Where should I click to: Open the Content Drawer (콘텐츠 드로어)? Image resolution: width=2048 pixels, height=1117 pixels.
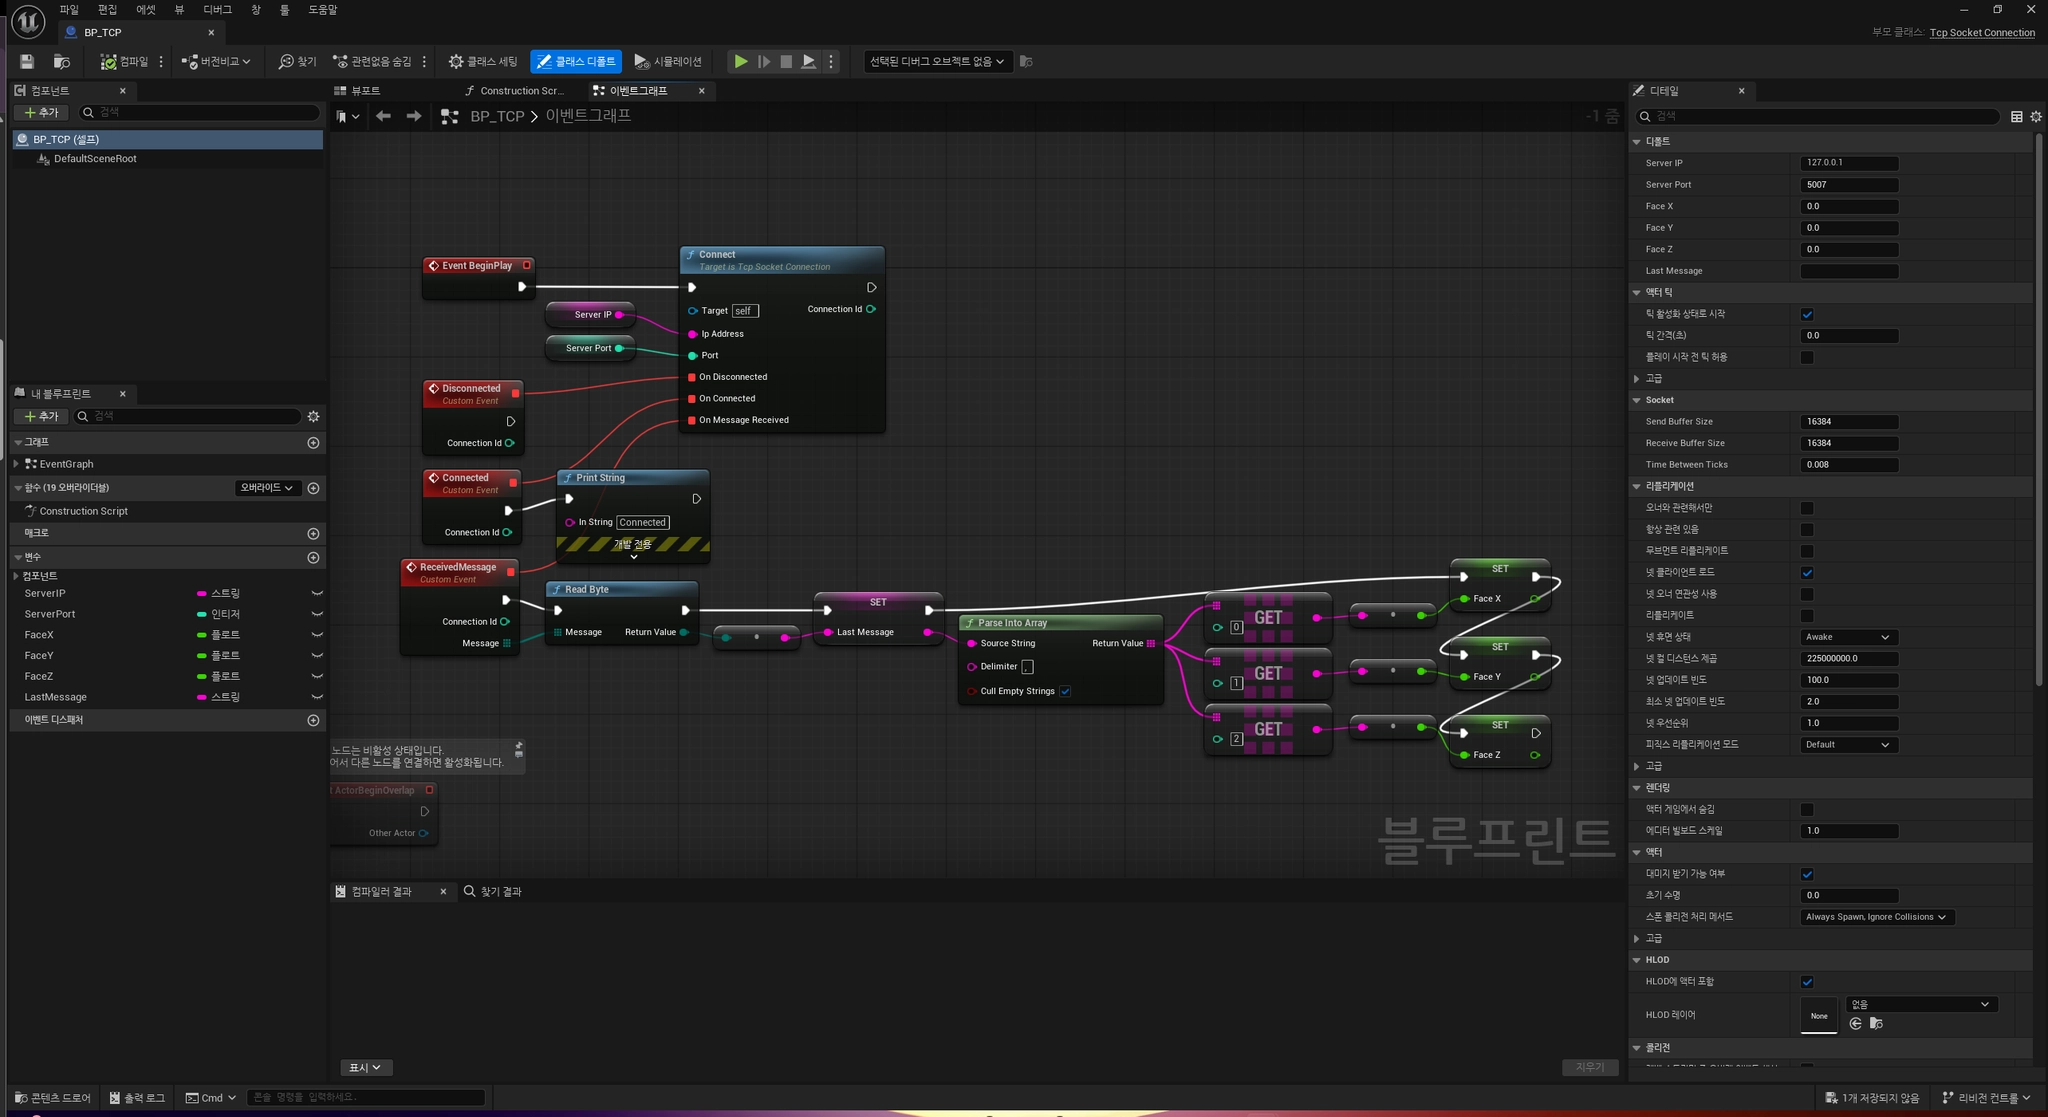pyautogui.click(x=52, y=1098)
